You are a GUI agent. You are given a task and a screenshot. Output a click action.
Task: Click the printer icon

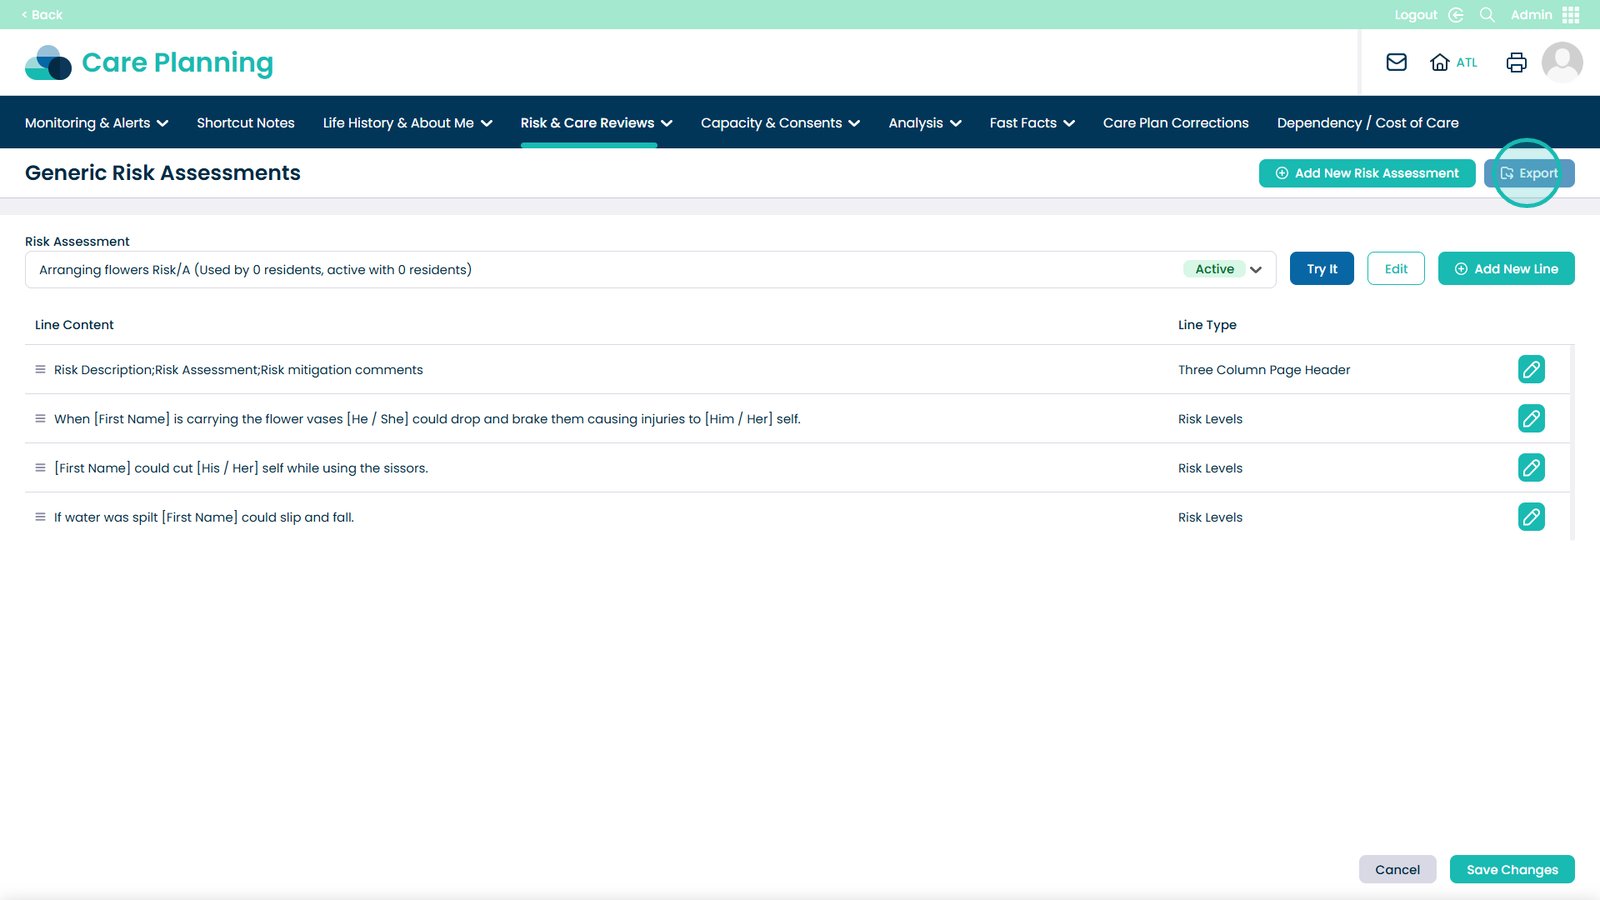tap(1516, 62)
